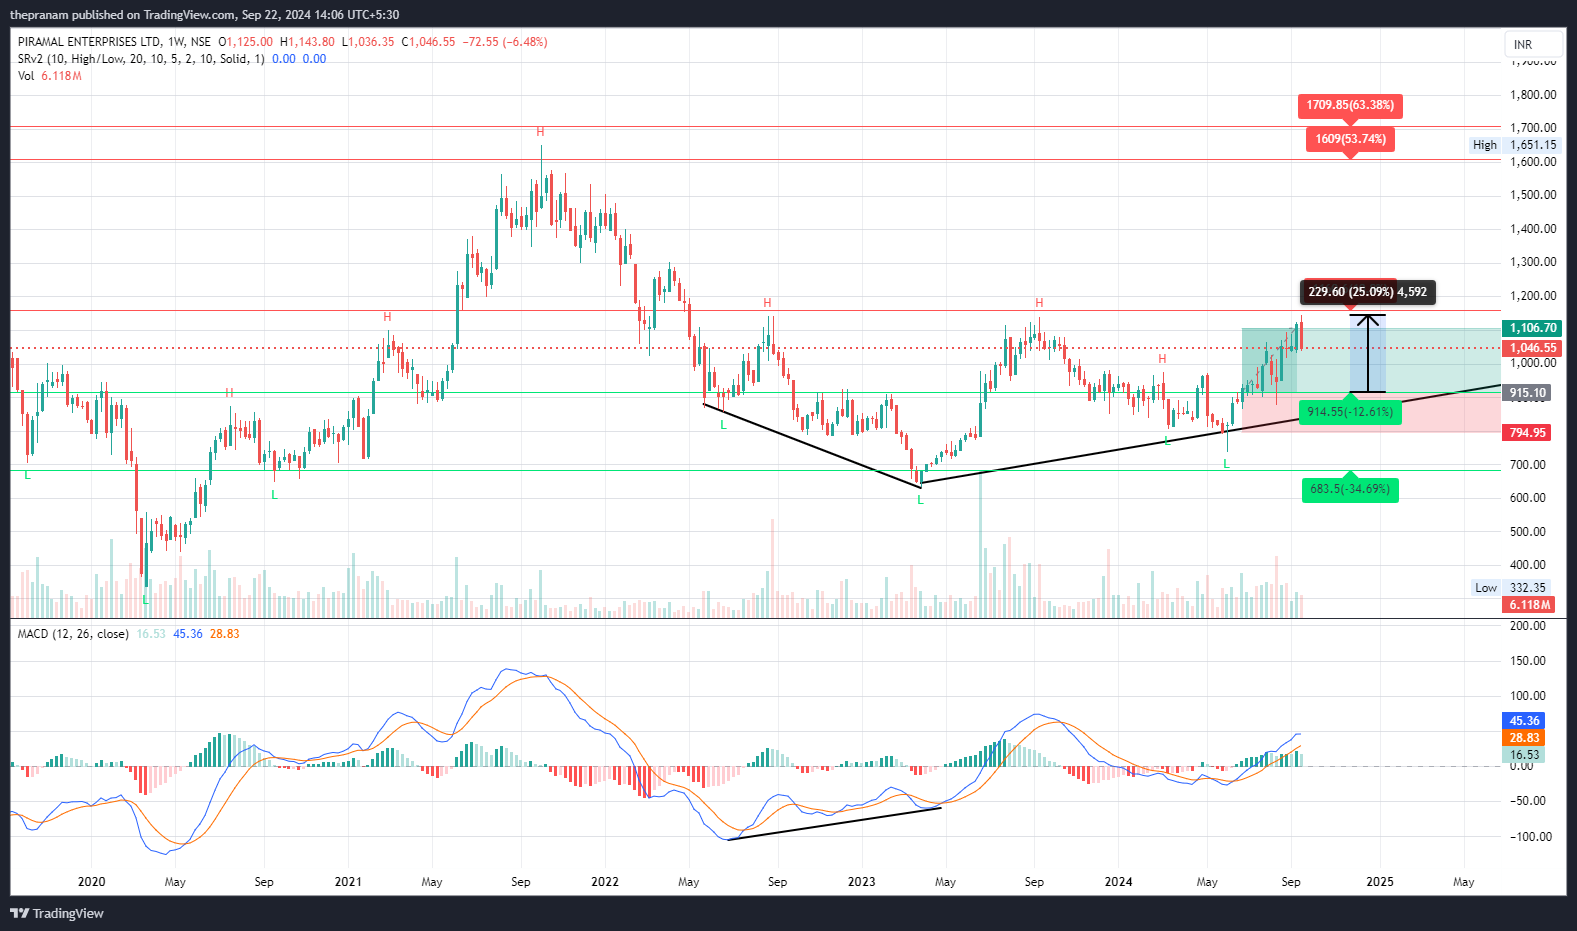The height and width of the screenshot is (931, 1577).
Task: Click the 229.60 (25.09%) measurement tooltip
Action: tap(1367, 292)
